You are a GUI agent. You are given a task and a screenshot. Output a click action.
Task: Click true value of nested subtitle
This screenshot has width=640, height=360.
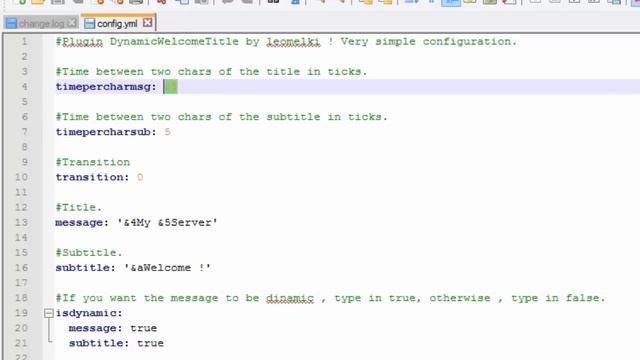150,343
